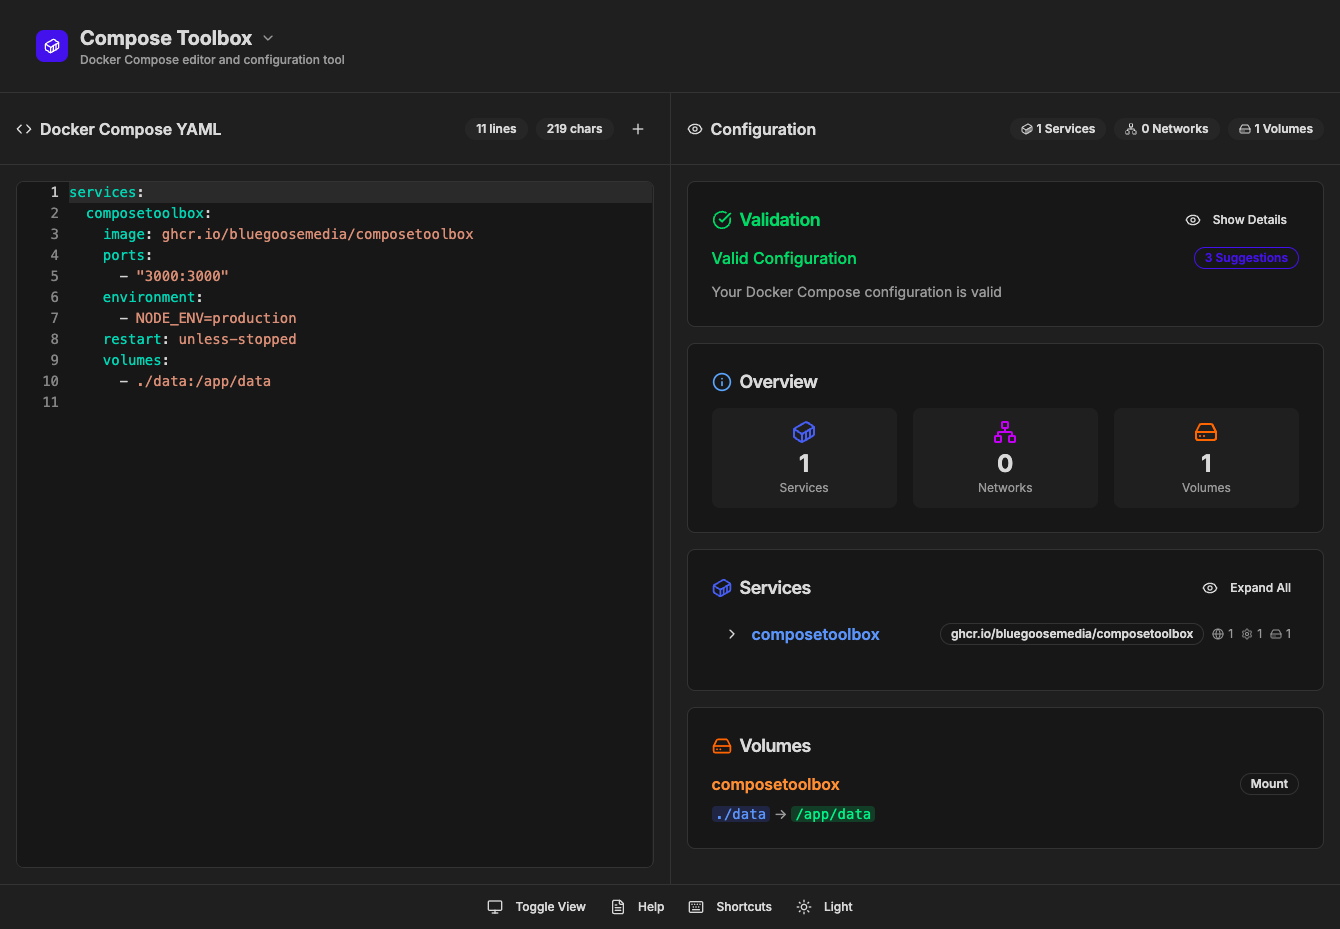This screenshot has height=929, width=1340.
Task: Click the 'restart: unless-stopped' line
Action: (x=200, y=339)
